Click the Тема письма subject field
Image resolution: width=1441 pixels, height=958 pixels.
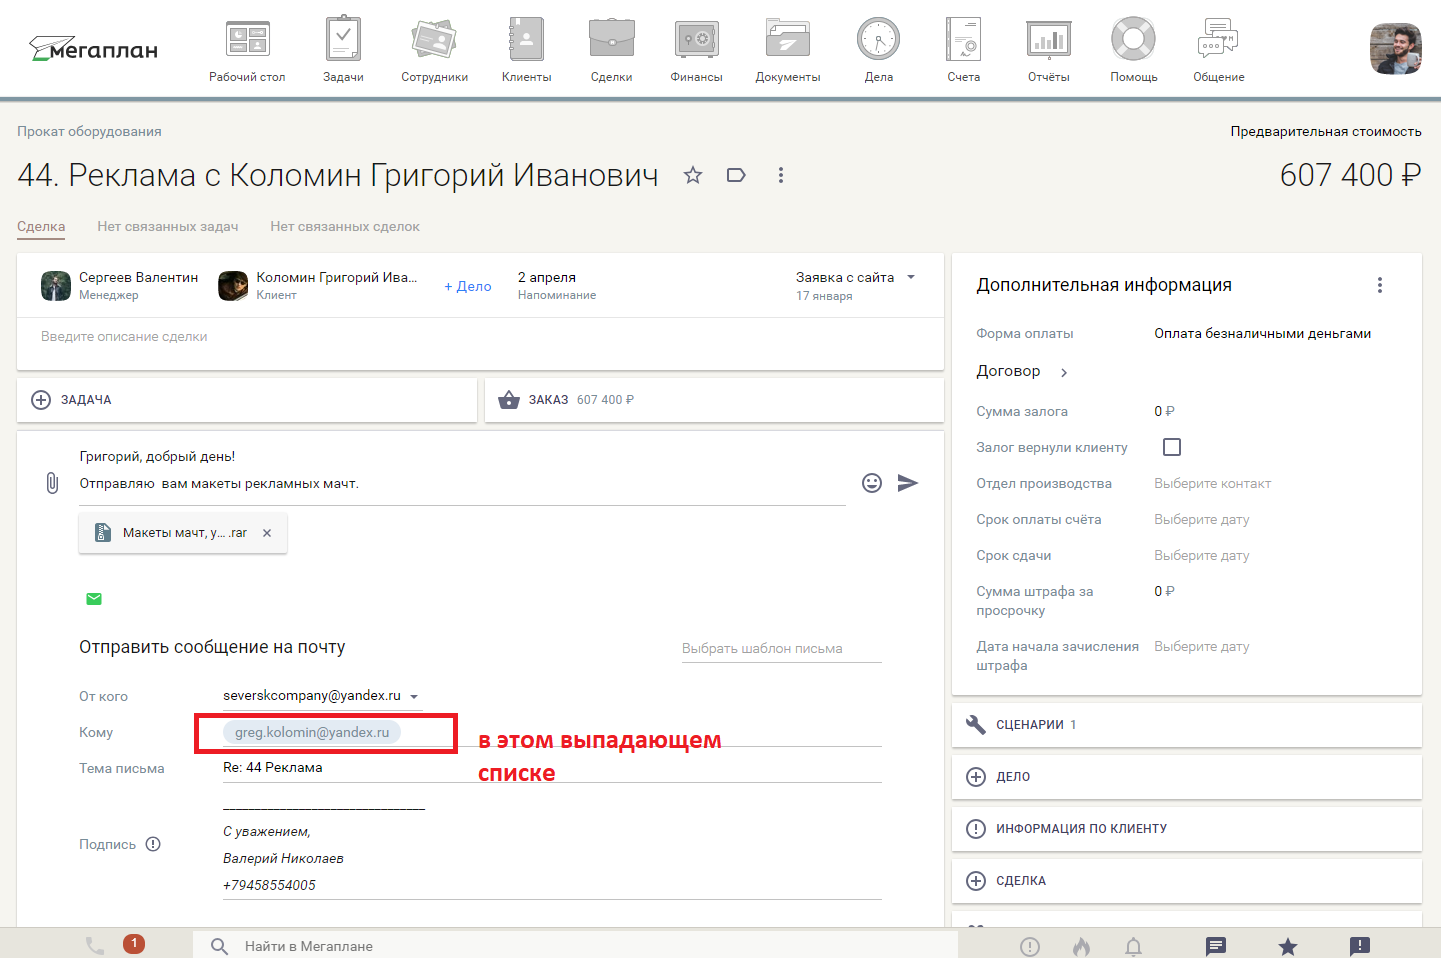[552, 768]
